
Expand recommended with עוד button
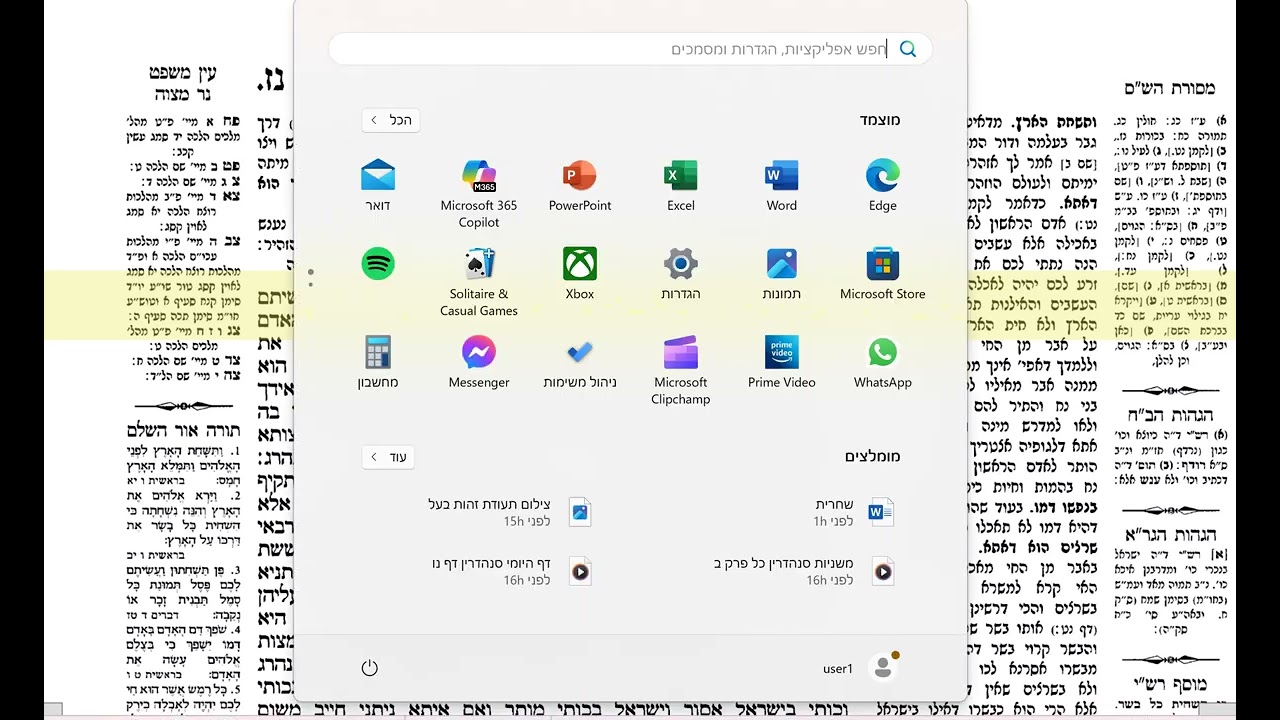[x=388, y=457]
